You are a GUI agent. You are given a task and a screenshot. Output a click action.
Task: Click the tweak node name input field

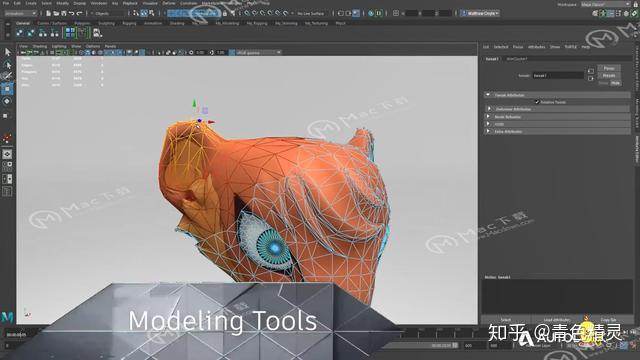click(558, 76)
